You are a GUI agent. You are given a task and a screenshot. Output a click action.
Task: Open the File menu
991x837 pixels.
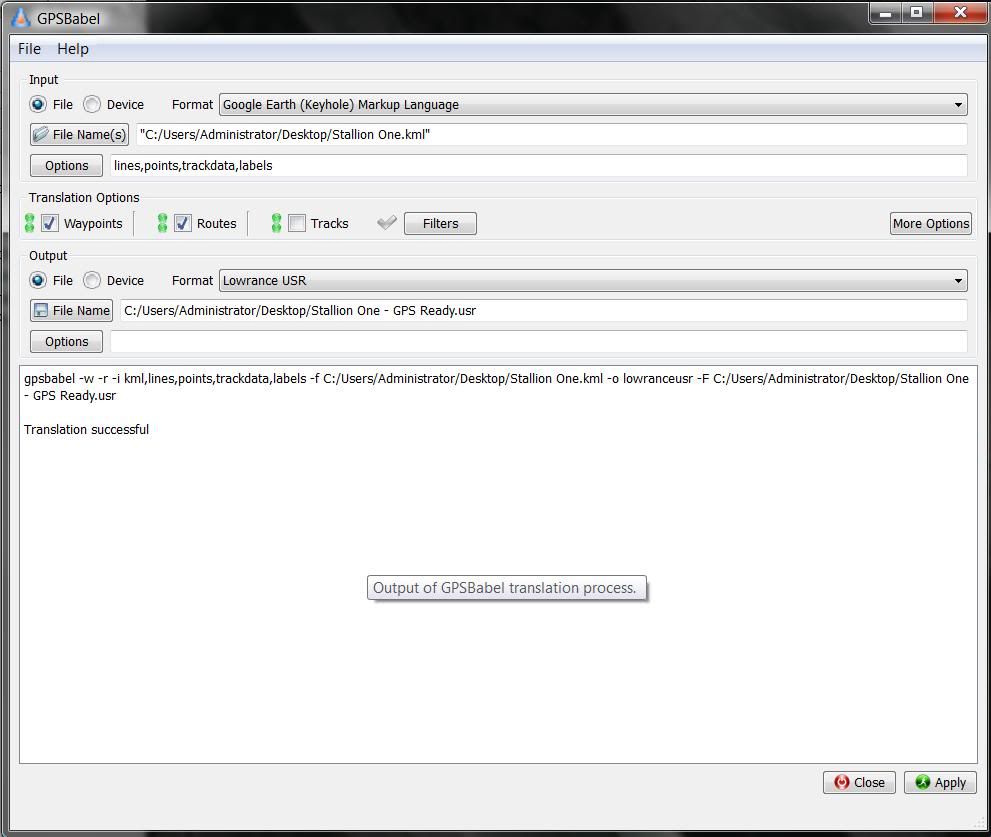pyautogui.click(x=29, y=49)
